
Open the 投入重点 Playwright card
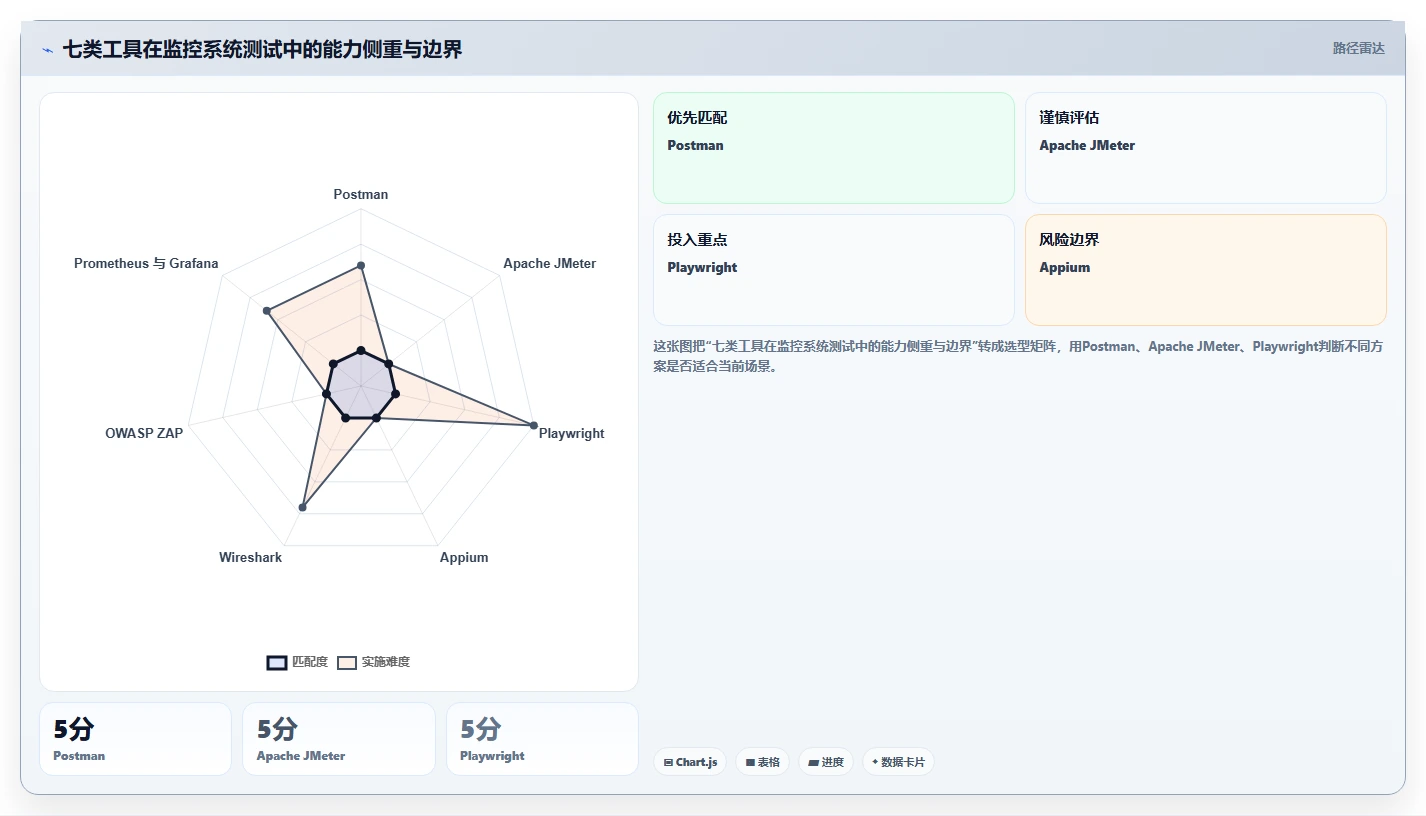(x=834, y=270)
